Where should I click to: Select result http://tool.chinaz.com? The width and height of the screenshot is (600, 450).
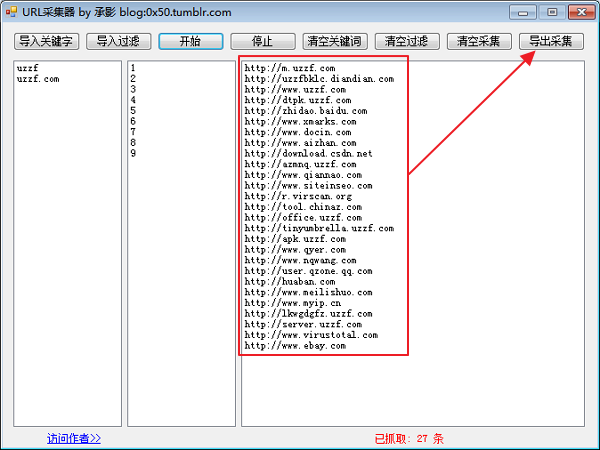click(x=303, y=207)
